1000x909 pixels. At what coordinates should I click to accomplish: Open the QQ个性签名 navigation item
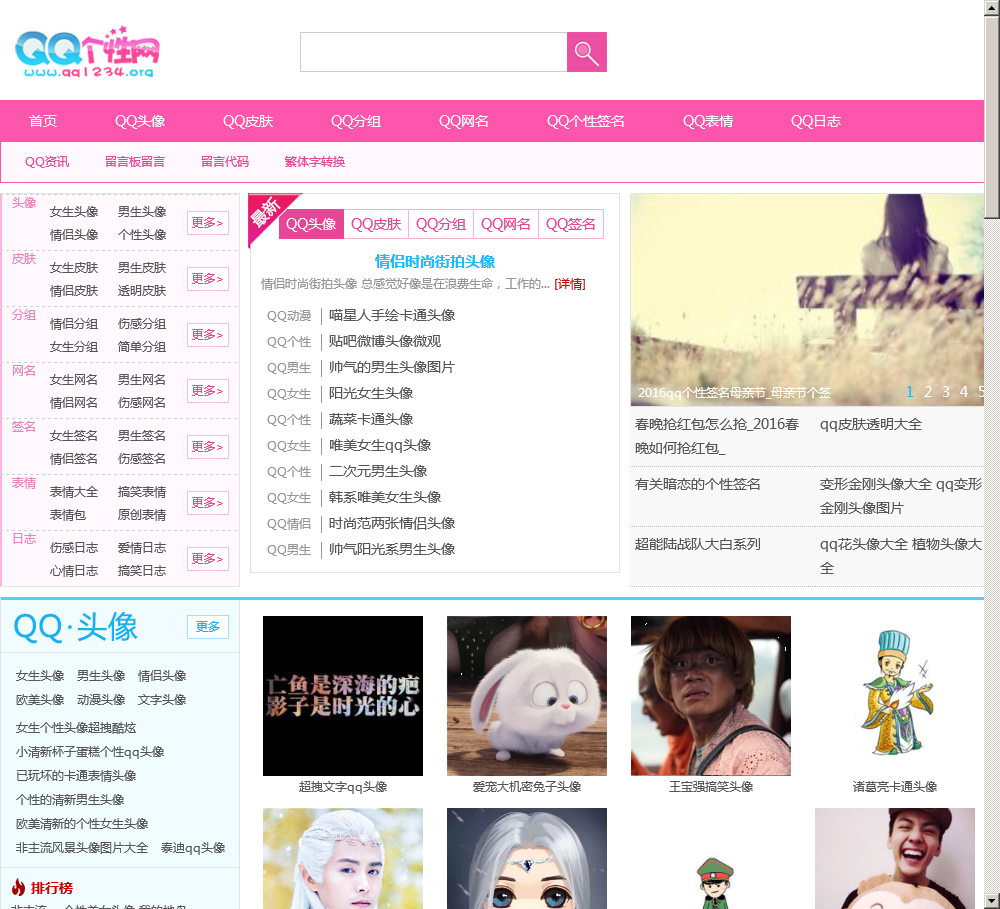coord(585,121)
